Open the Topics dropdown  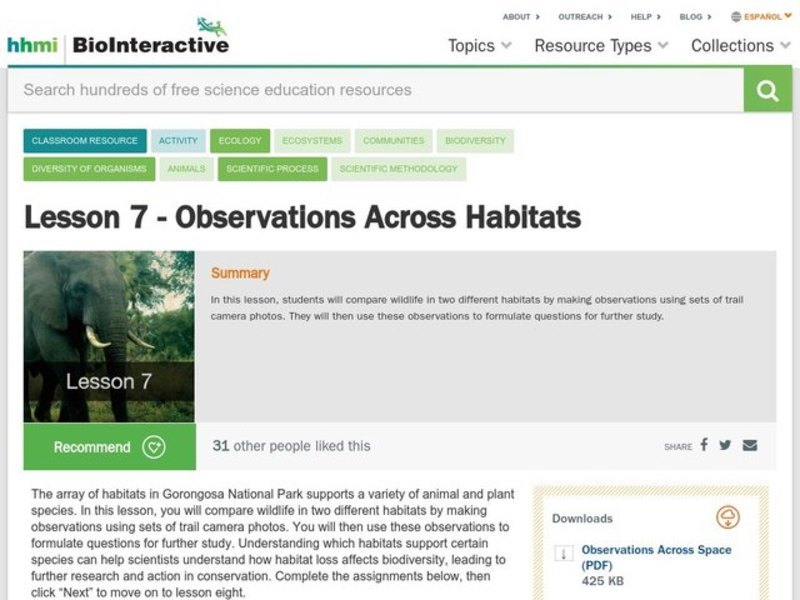click(478, 46)
